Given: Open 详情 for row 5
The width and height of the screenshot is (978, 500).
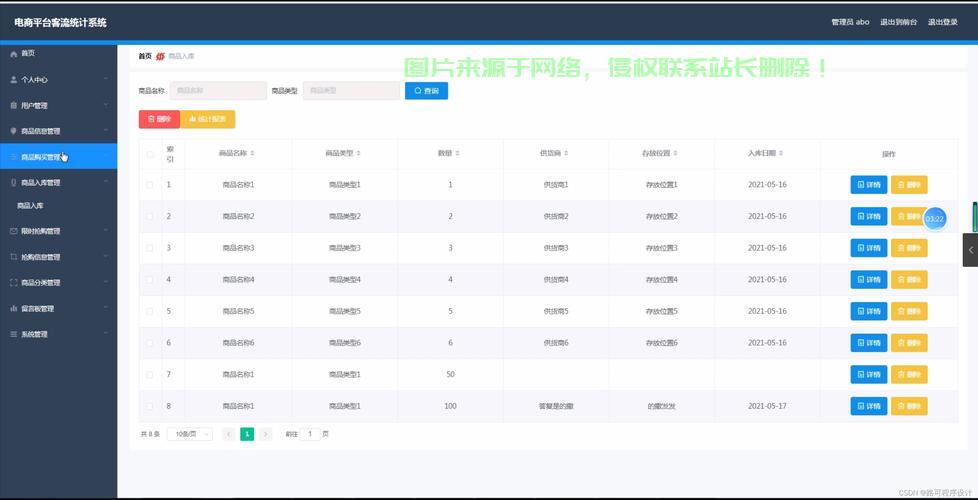Looking at the screenshot, I should click(x=869, y=311).
